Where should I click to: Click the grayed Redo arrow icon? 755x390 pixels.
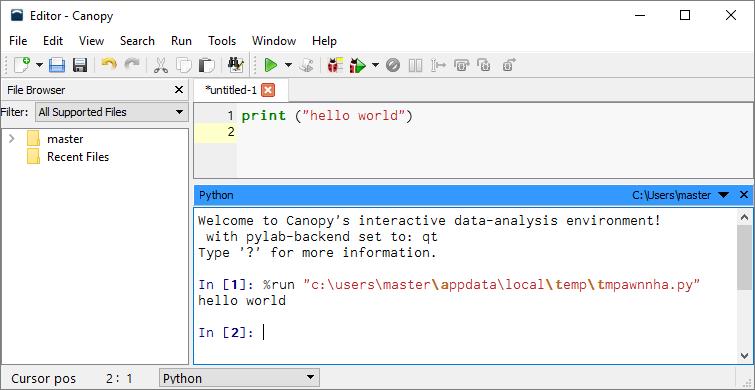pyautogui.click(x=132, y=64)
